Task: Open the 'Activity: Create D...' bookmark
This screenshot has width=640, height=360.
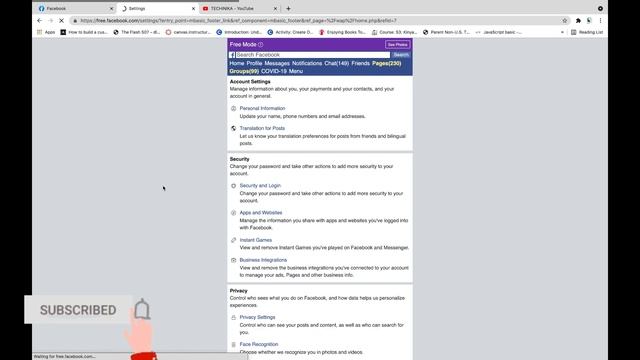Action: pyautogui.click(x=290, y=32)
